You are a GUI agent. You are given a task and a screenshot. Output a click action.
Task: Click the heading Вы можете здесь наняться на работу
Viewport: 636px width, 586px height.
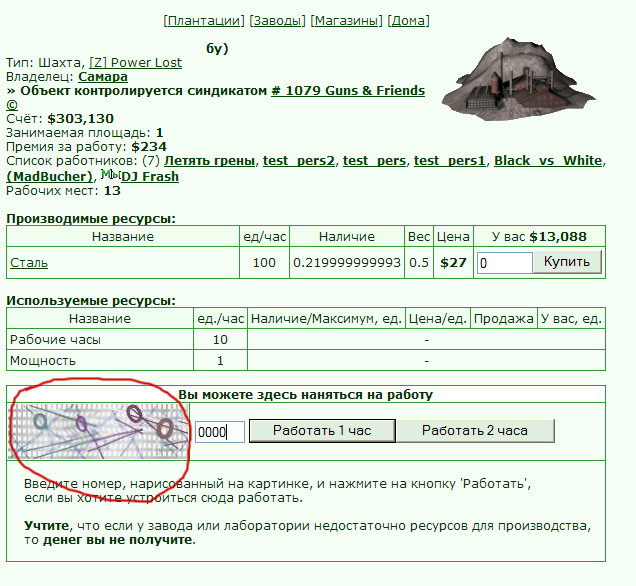tap(305, 395)
